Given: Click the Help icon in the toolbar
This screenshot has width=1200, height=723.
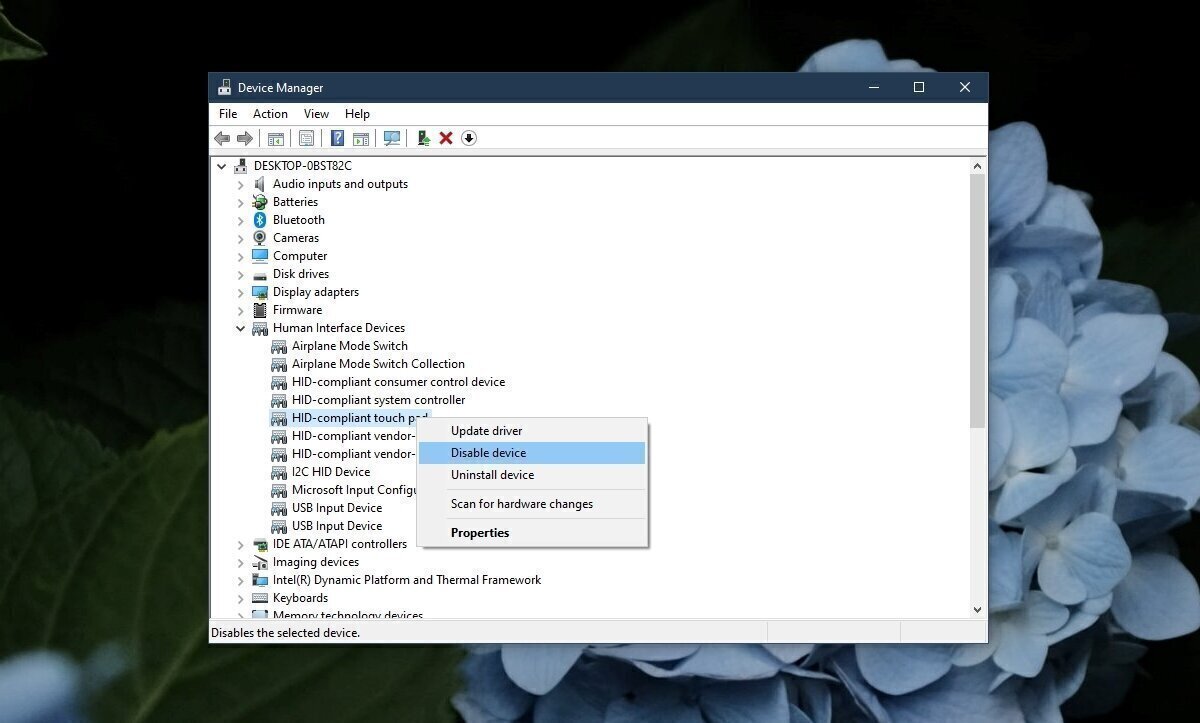Looking at the screenshot, I should (337, 138).
